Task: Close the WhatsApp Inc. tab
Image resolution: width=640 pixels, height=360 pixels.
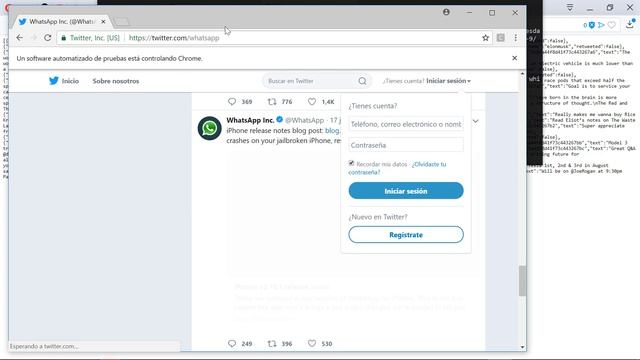Action: point(103,21)
